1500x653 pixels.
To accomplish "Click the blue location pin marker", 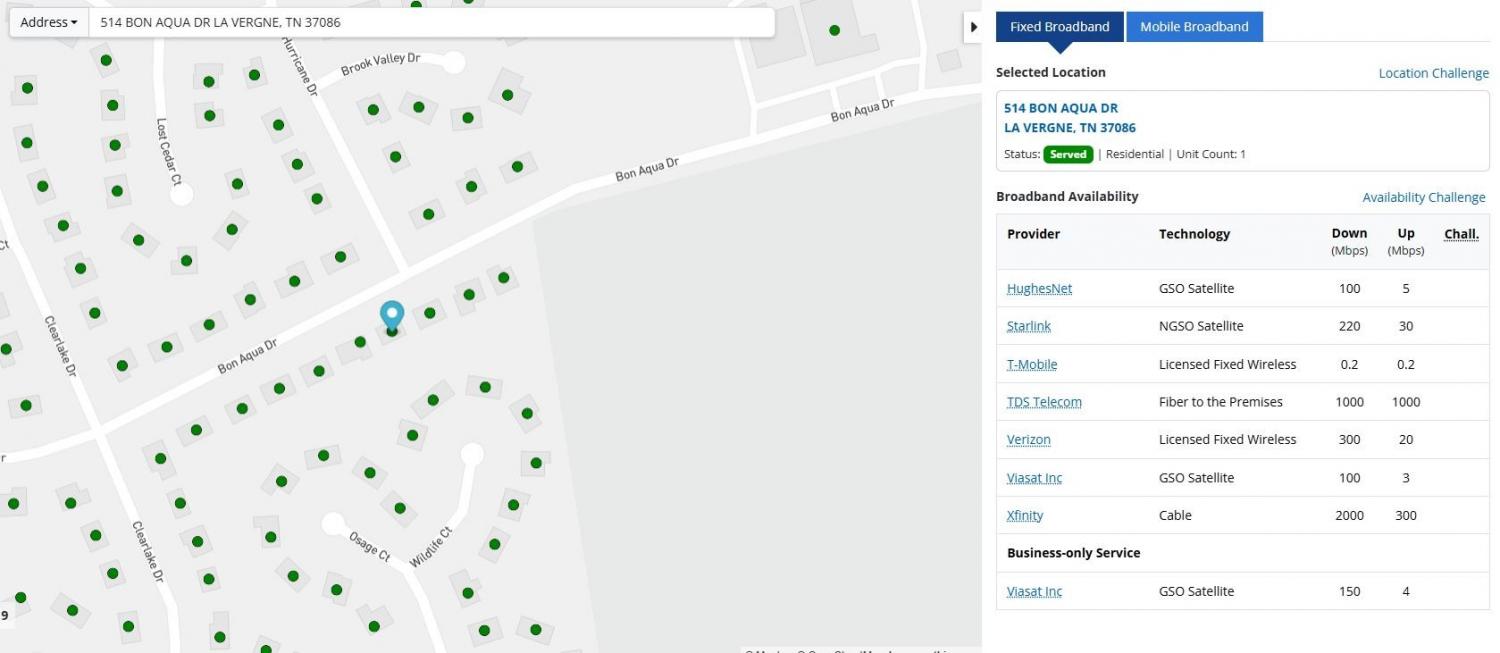I will click(x=391, y=314).
